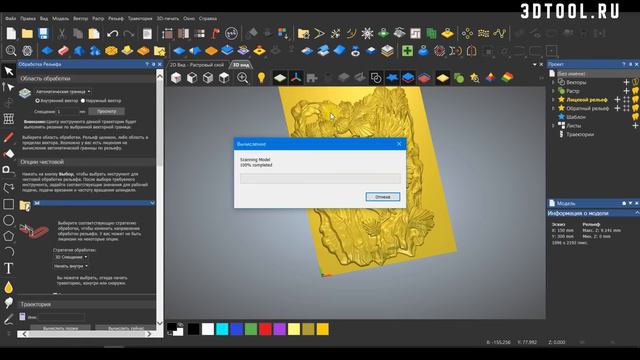Click the Paste clipboard icon
The width and height of the screenshot is (640, 360).
[x=94, y=33]
